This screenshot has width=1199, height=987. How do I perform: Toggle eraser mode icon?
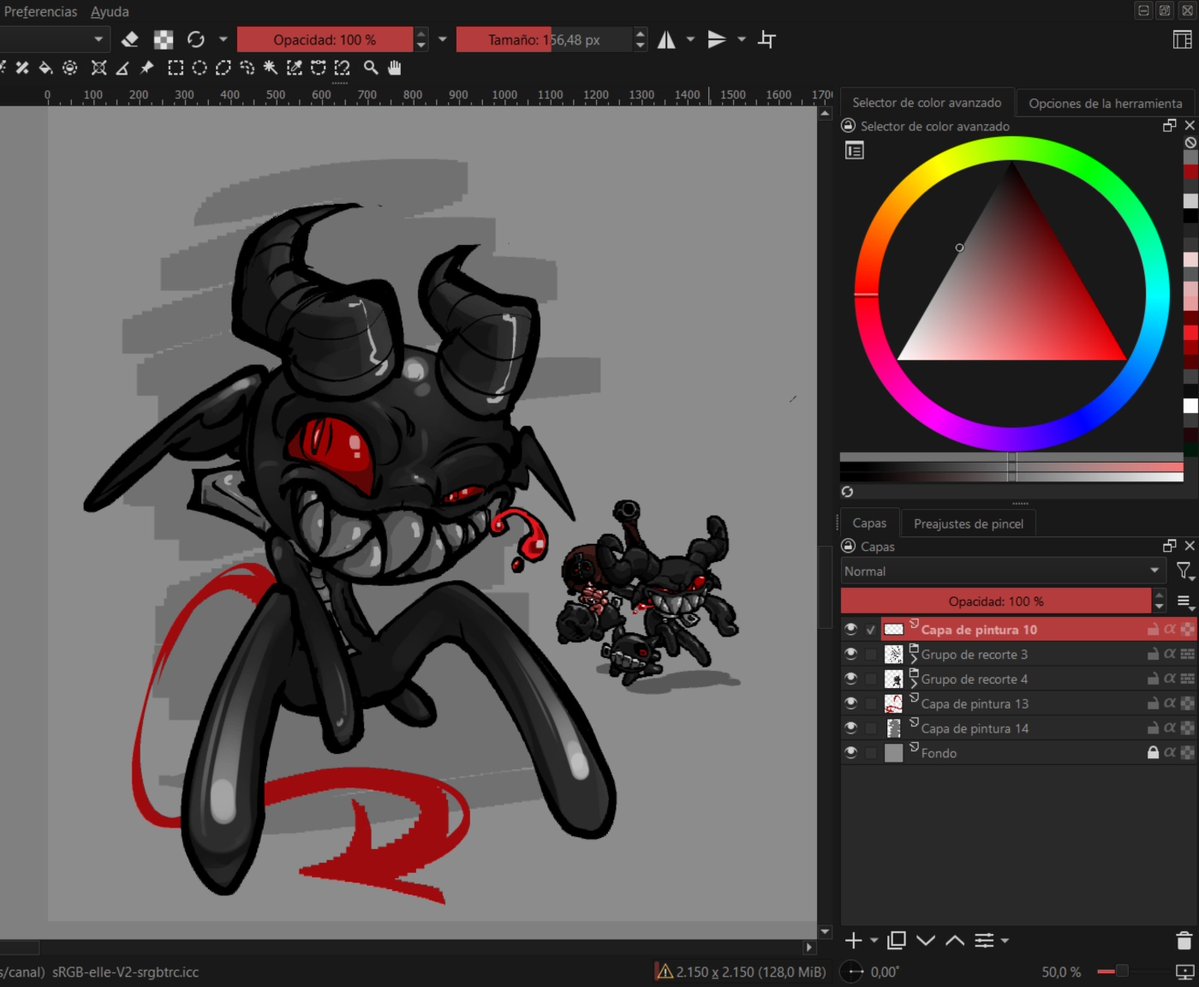(130, 39)
